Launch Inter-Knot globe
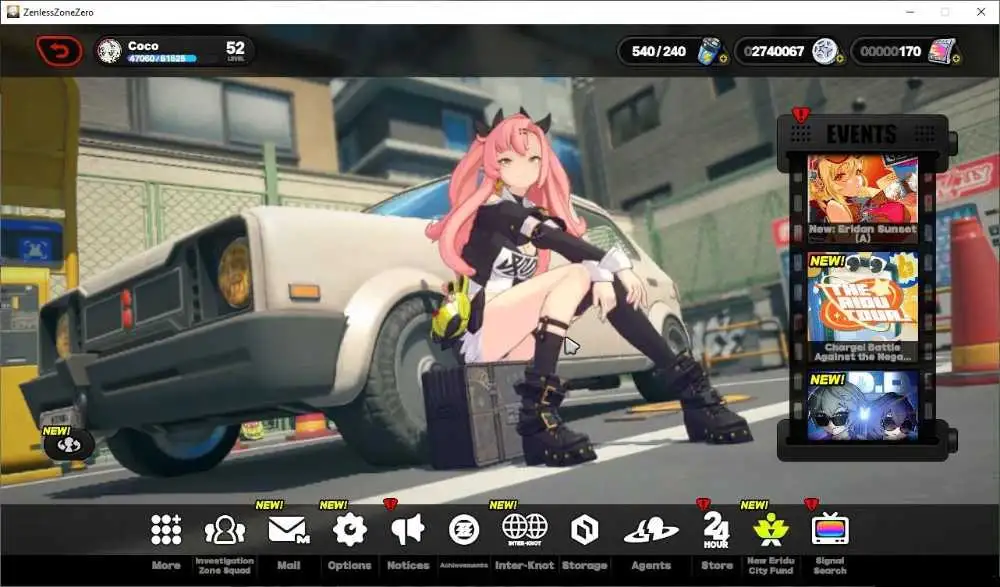Image resolution: width=1000 pixels, height=587 pixels. pos(524,530)
